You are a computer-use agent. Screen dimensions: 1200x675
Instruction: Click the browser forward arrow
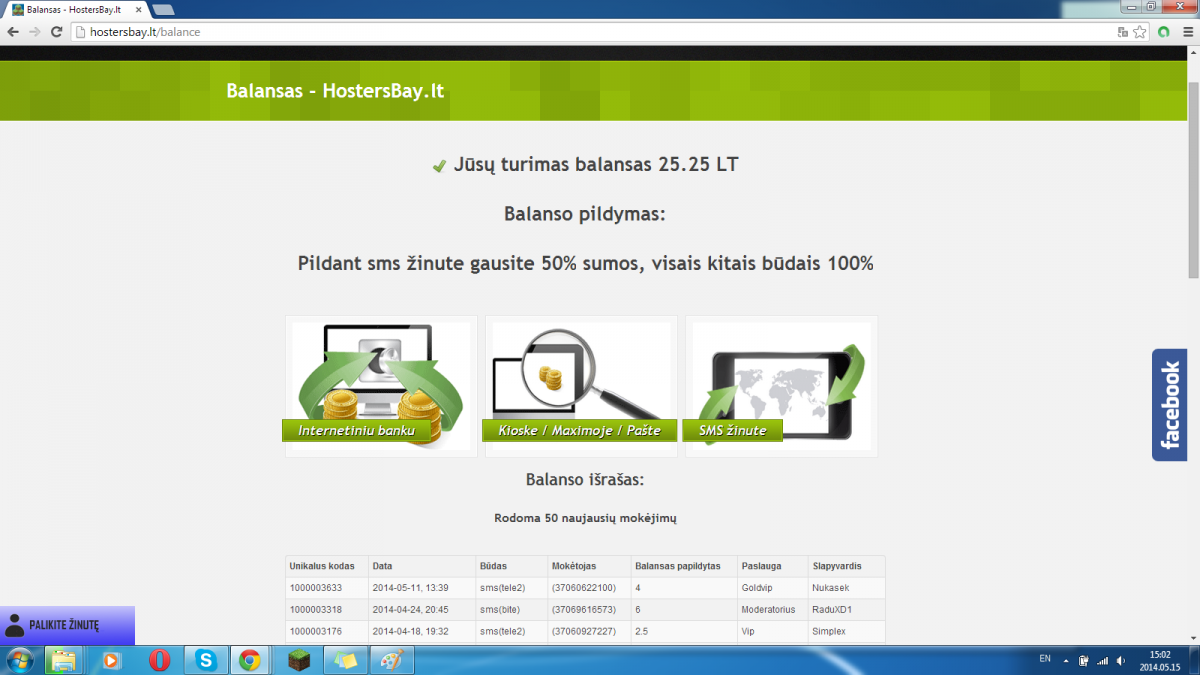click(35, 32)
